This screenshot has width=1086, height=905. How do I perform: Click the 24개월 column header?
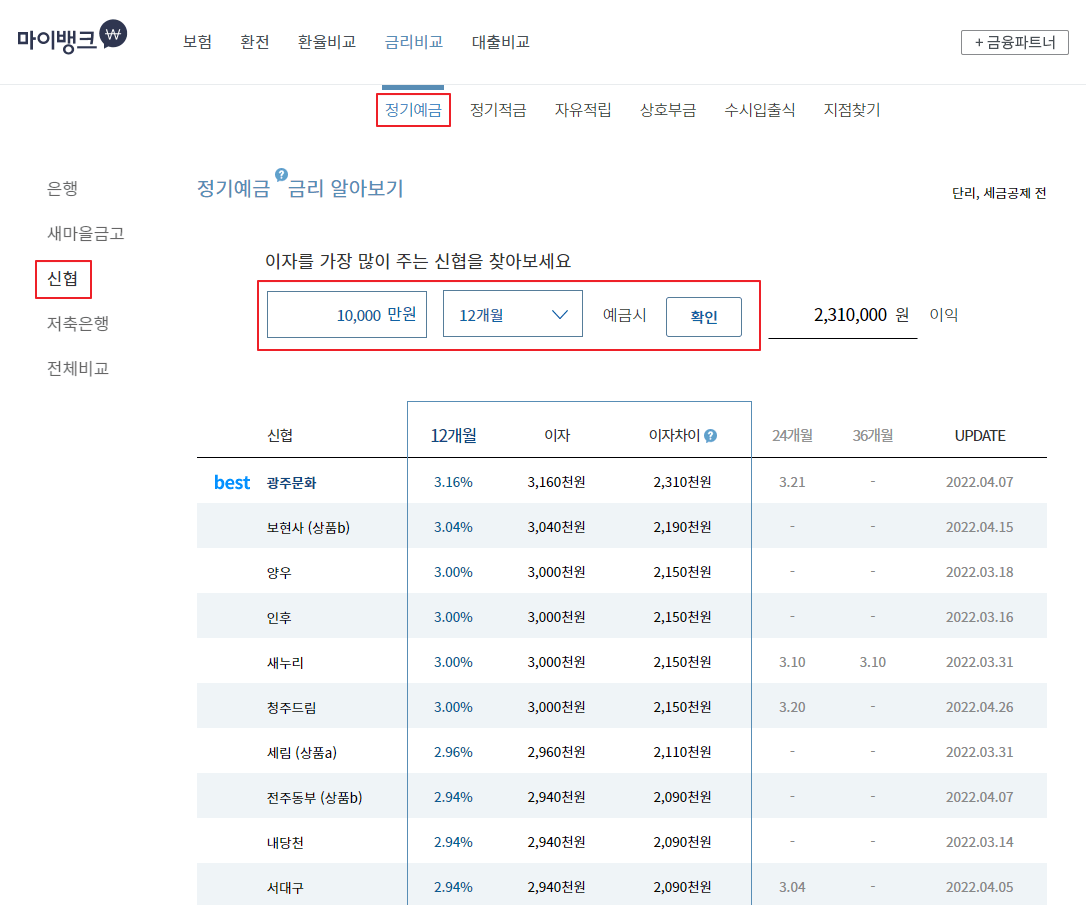tap(792, 436)
